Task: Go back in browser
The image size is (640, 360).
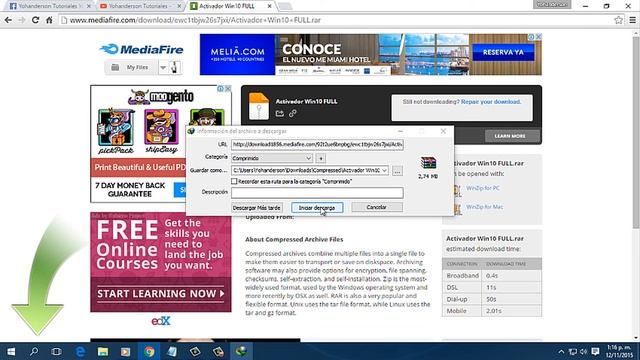Action: 8,20
